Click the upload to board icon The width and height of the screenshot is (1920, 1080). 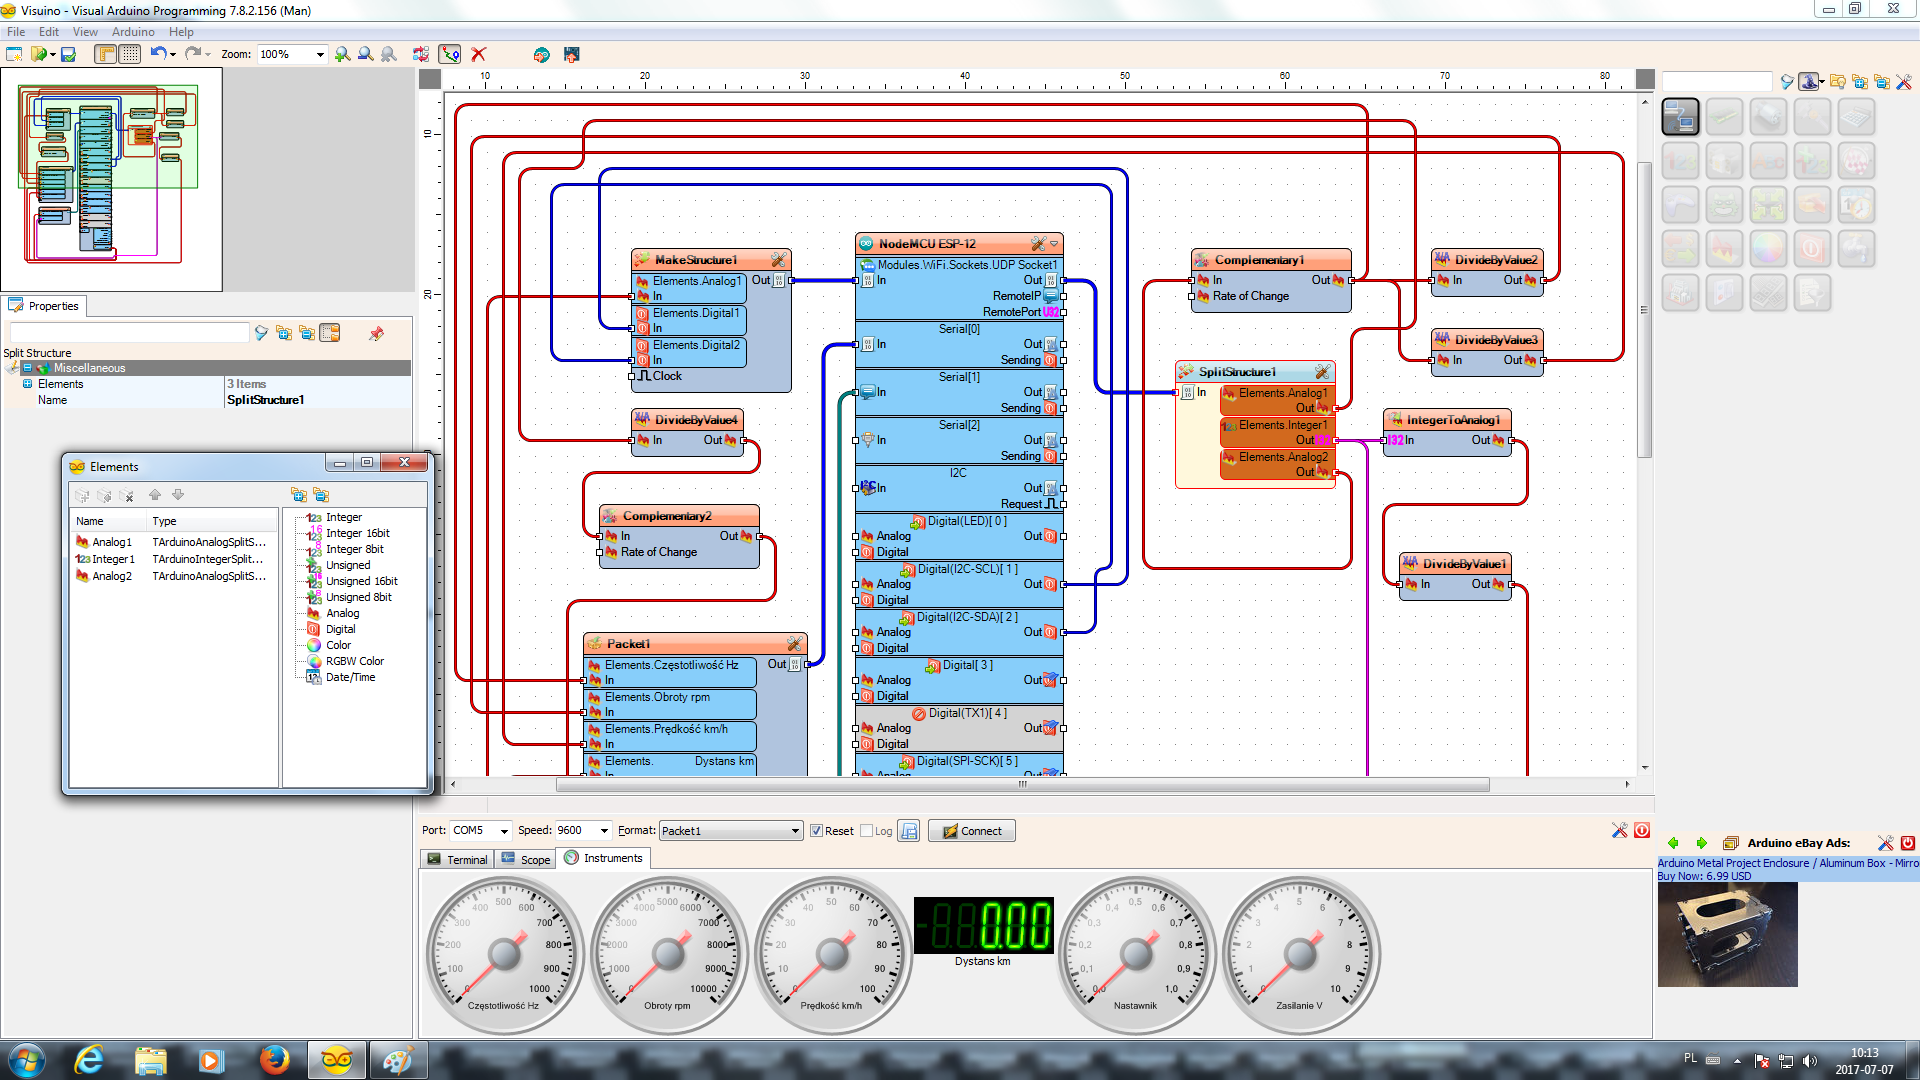571,54
